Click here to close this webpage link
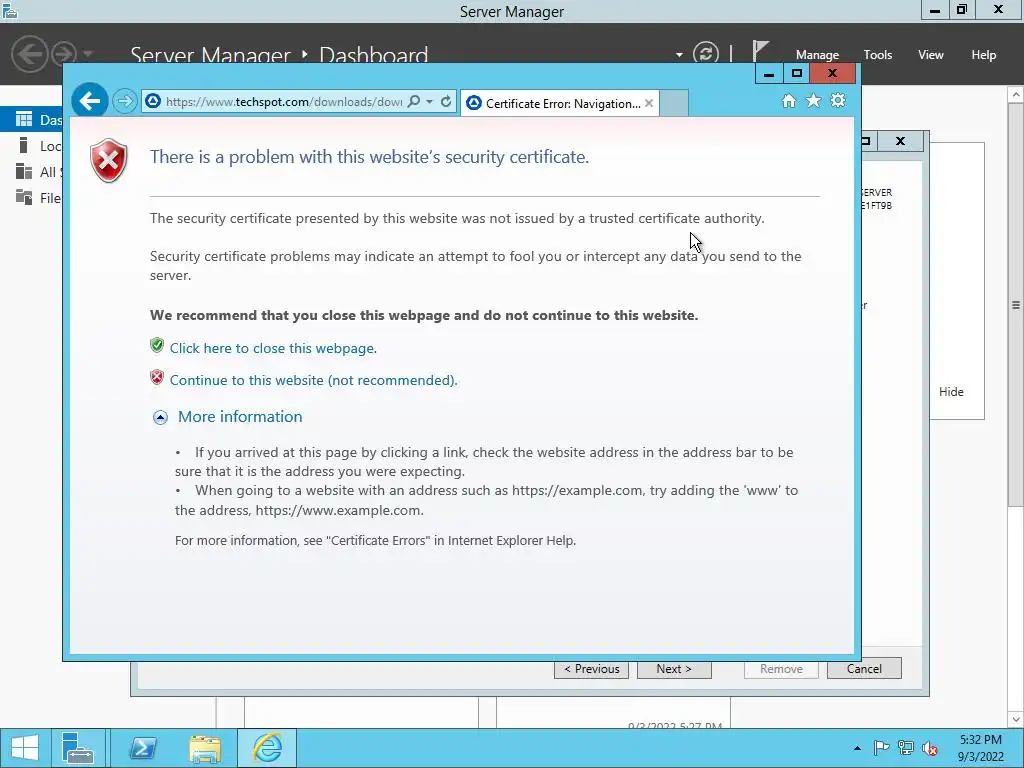1024x768 pixels. pos(273,348)
